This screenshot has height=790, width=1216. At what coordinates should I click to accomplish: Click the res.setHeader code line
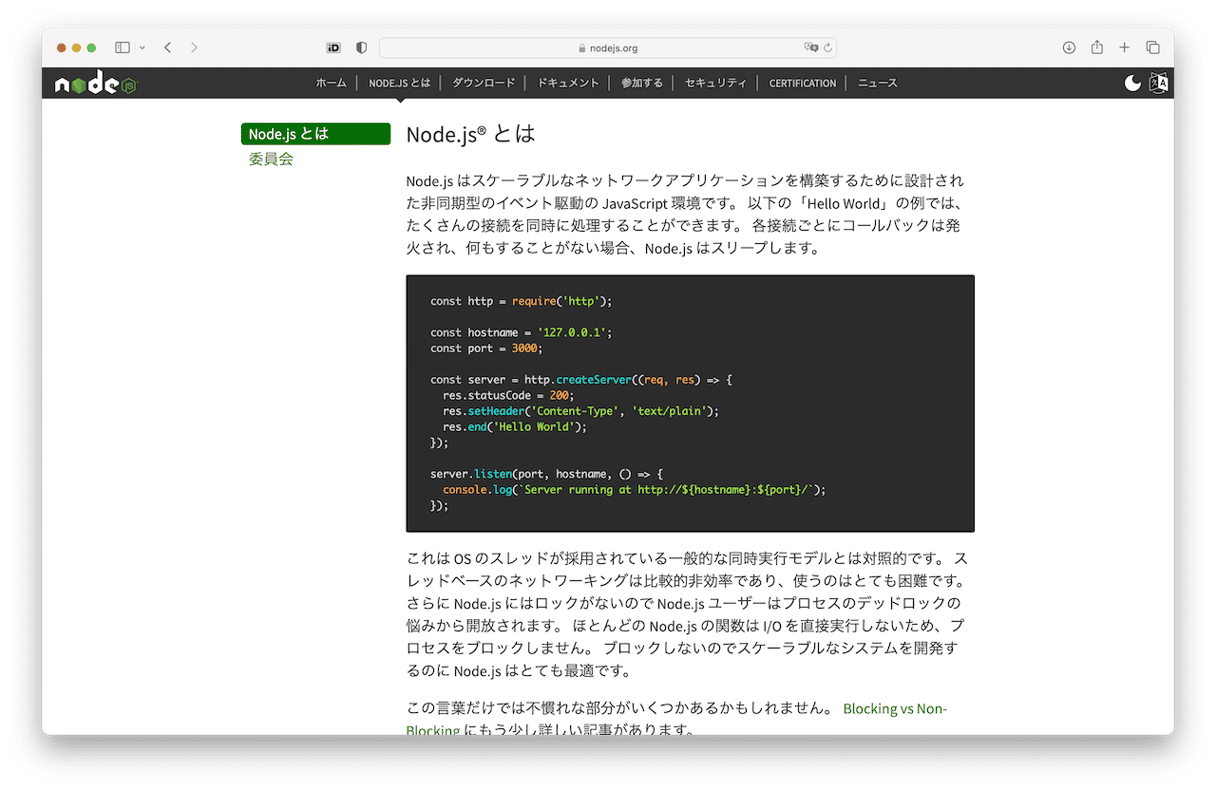click(x=581, y=411)
